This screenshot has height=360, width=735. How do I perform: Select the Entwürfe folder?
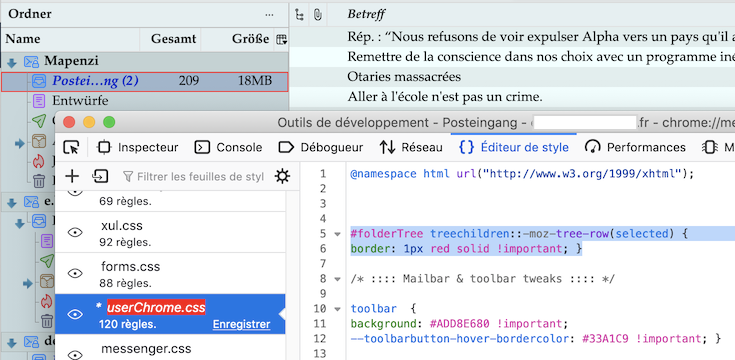coord(80,101)
